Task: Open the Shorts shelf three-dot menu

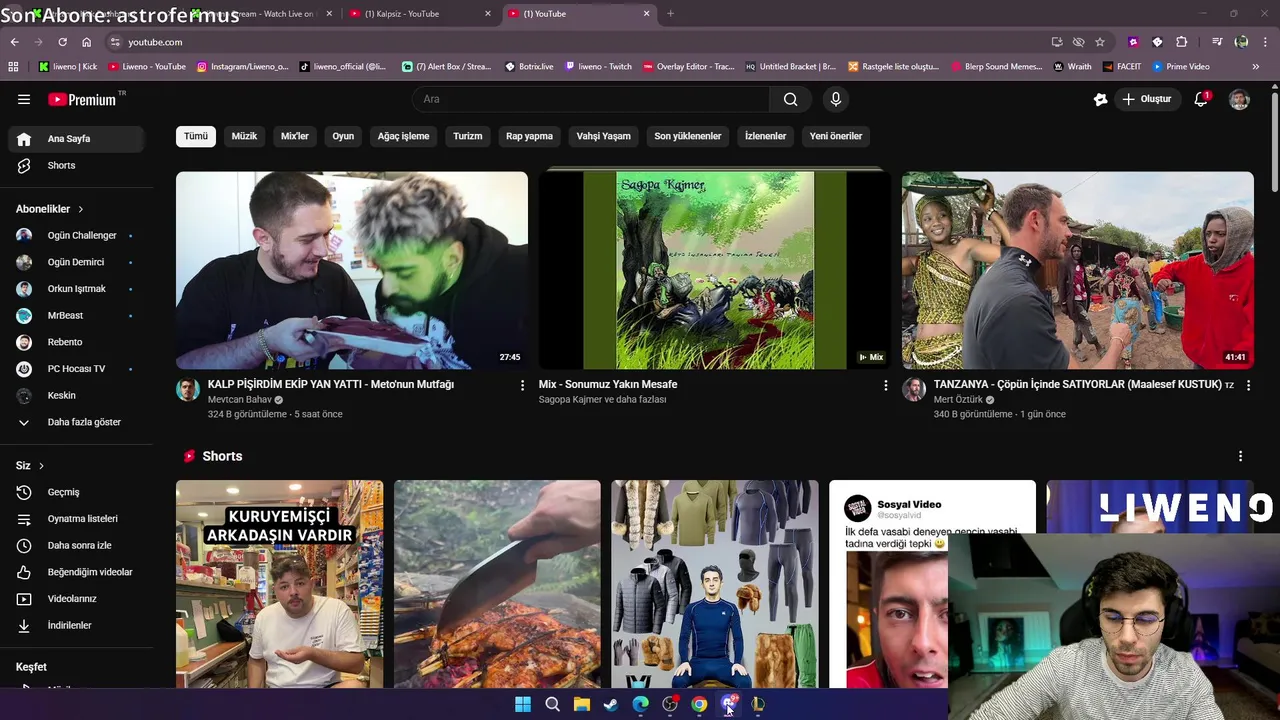Action: coord(1240,456)
